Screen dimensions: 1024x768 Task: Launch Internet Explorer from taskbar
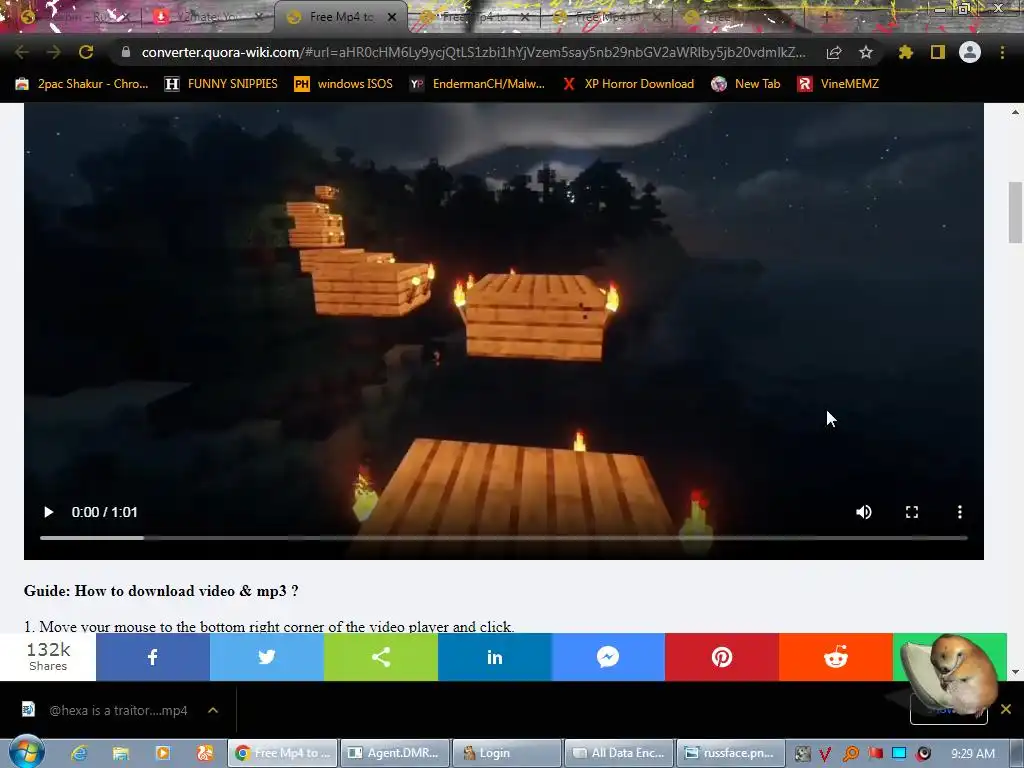coord(79,753)
